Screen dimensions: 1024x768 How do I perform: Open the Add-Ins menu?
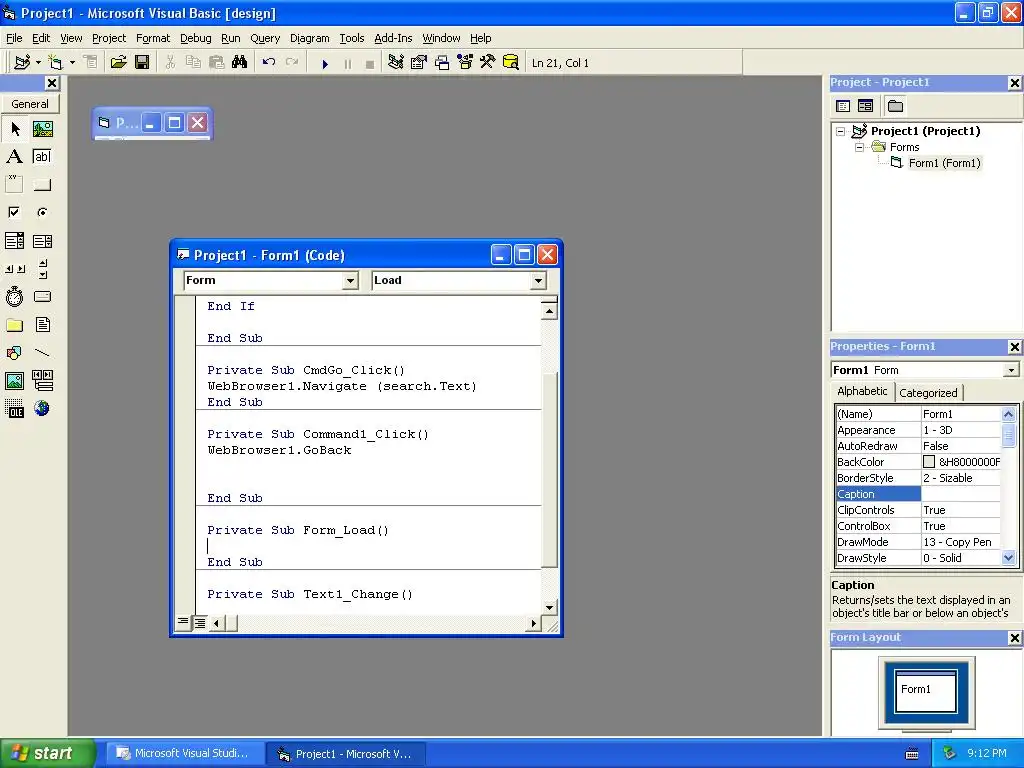pos(392,38)
